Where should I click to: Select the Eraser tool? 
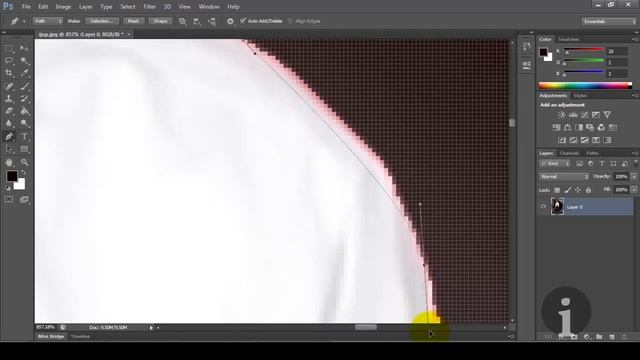click(9, 111)
